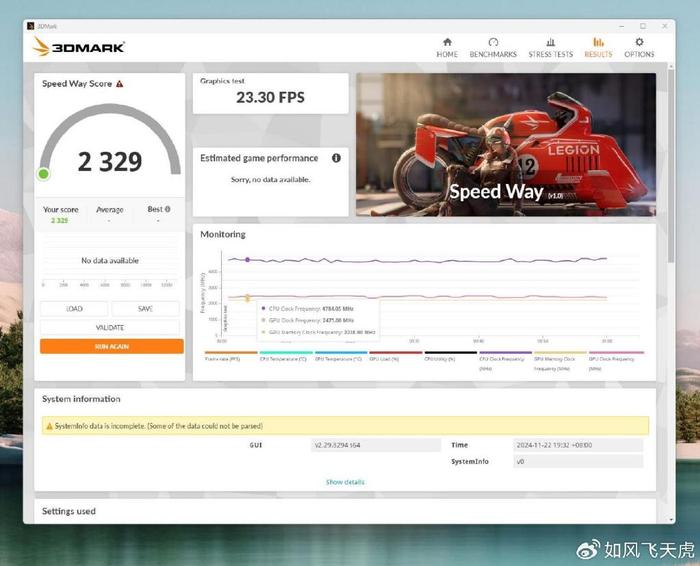Maximize the 3DMark window
The image size is (700, 566).
(643, 26)
